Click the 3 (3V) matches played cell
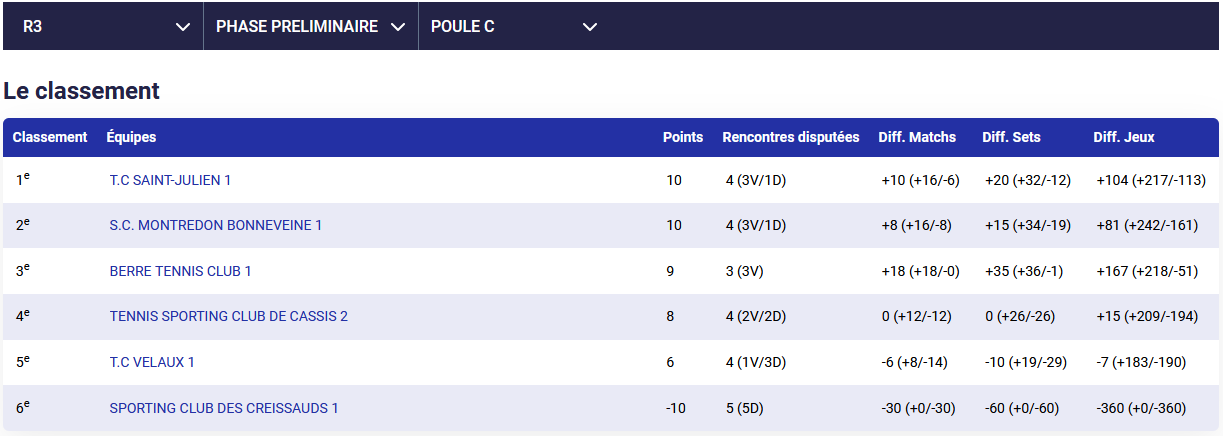 coord(745,271)
